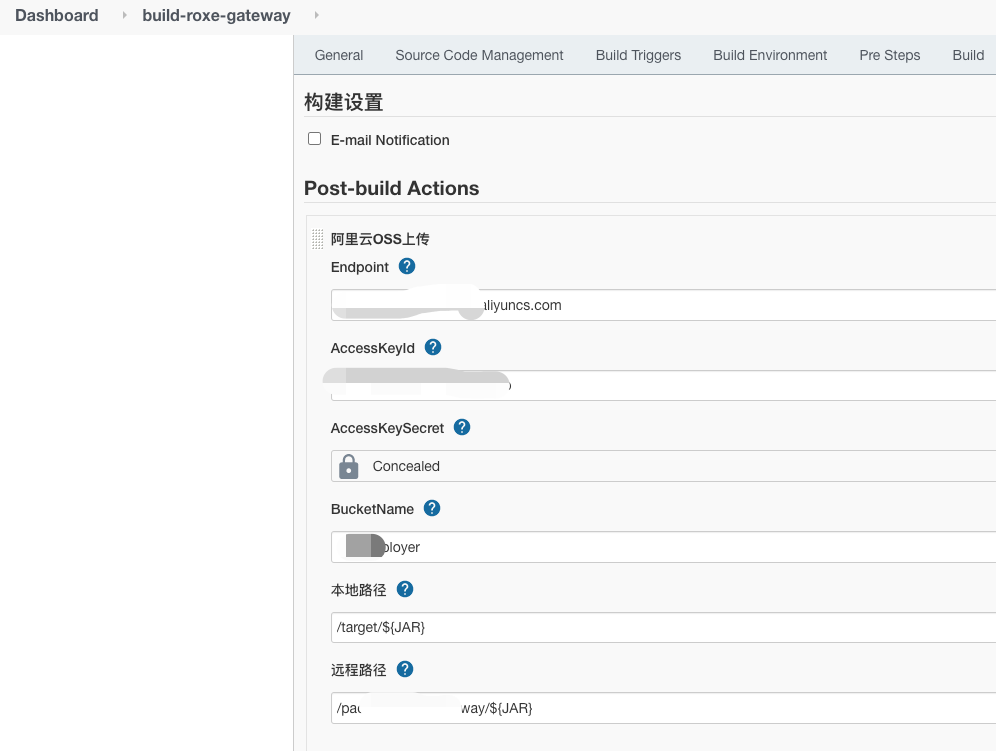This screenshot has width=996, height=751.
Task: Expand the Dashboard breadcrumb arrow
Action: click(125, 15)
